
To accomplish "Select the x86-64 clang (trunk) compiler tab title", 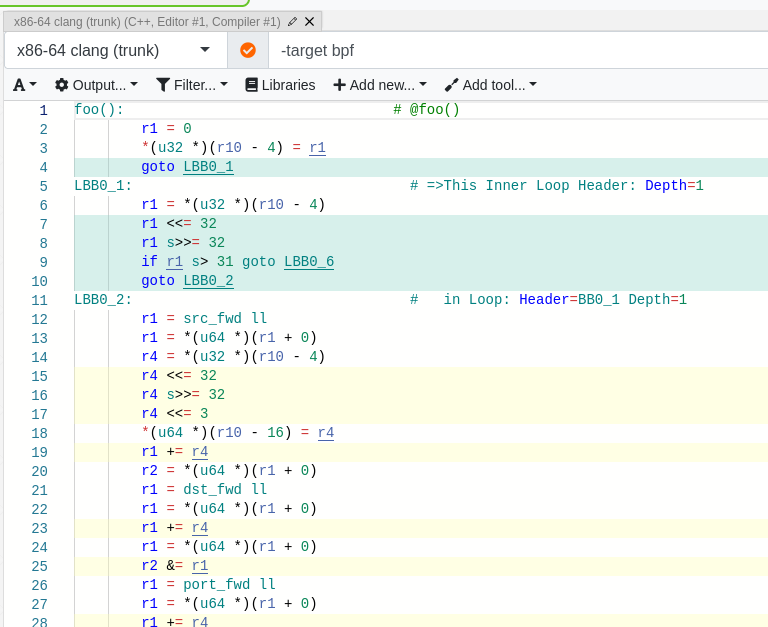I will click(147, 22).
